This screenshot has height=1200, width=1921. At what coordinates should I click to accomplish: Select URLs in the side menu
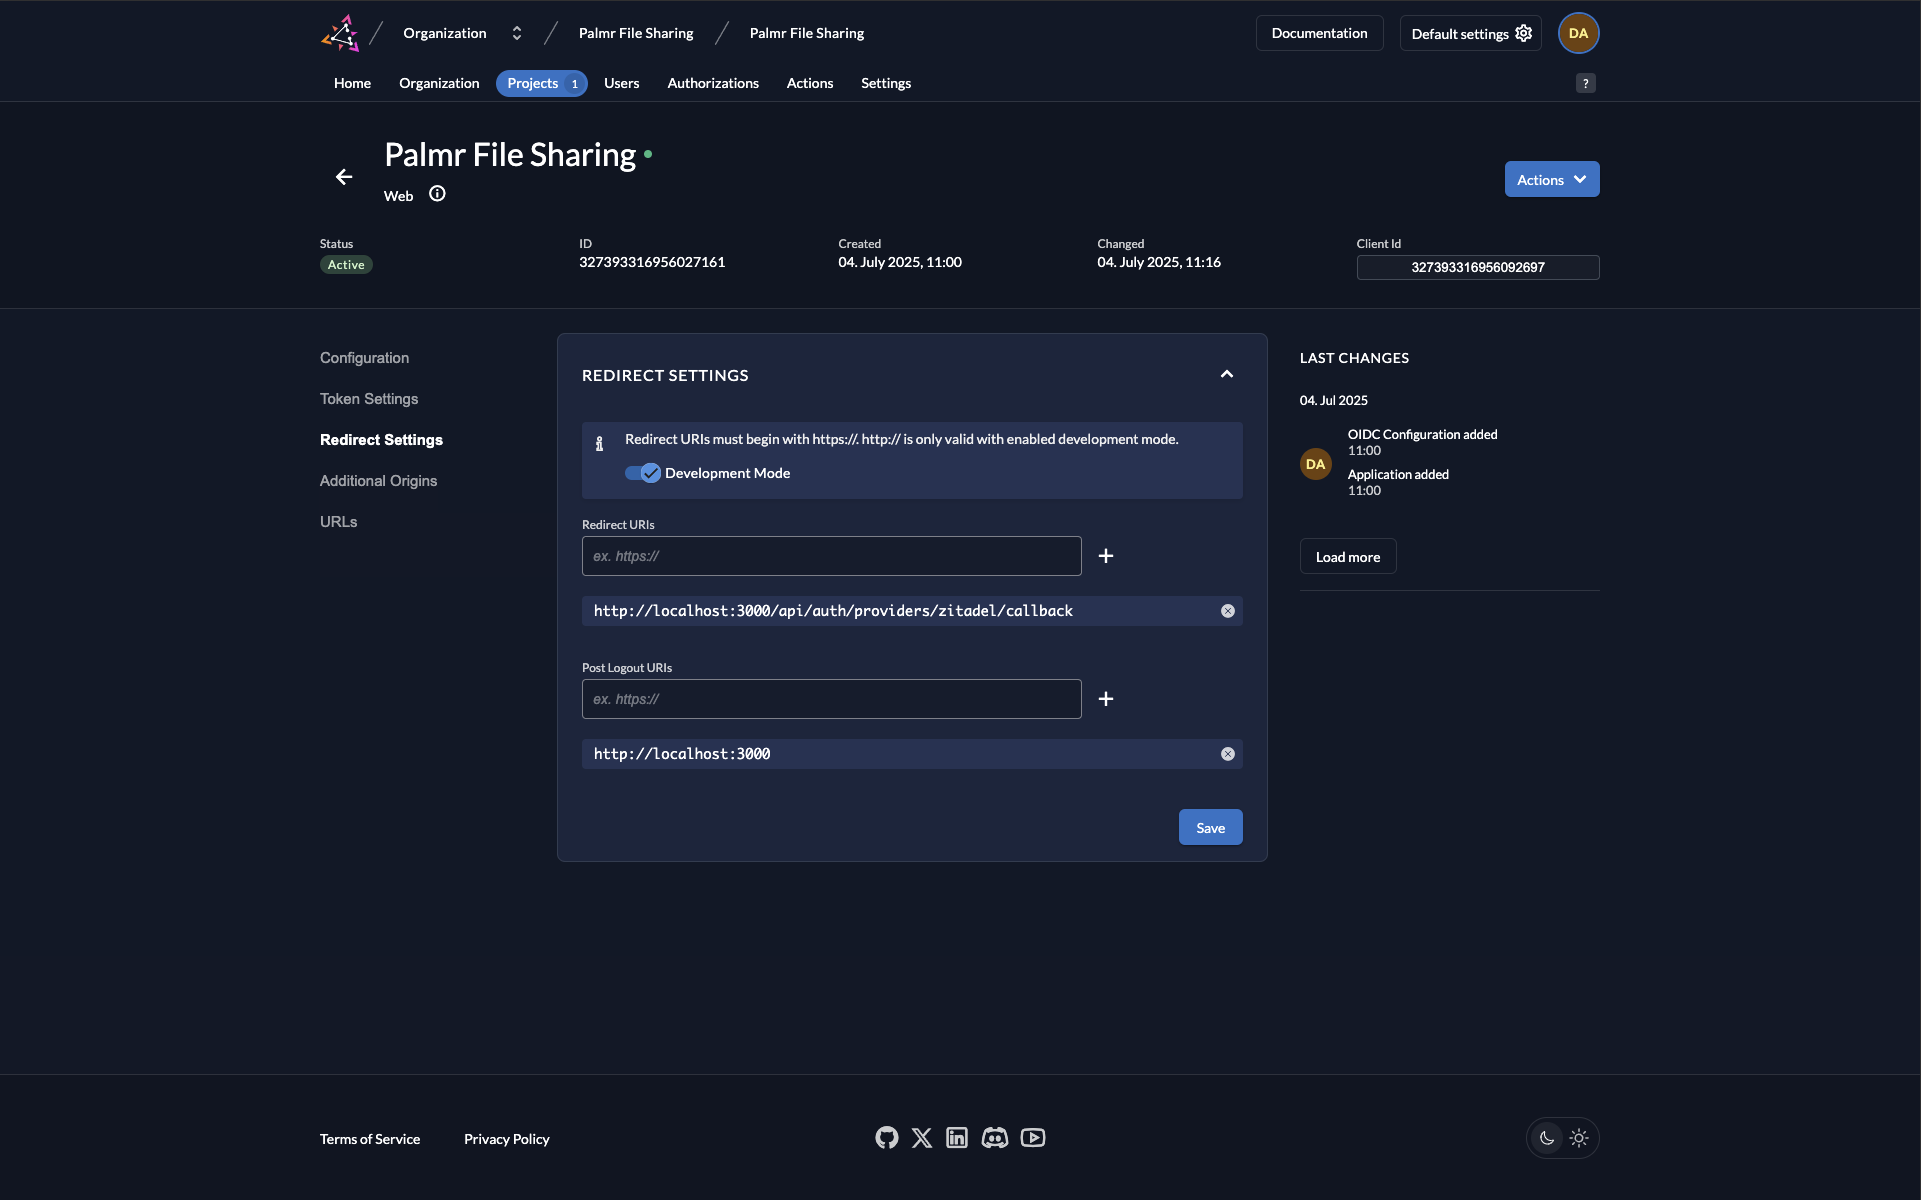(x=338, y=522)
